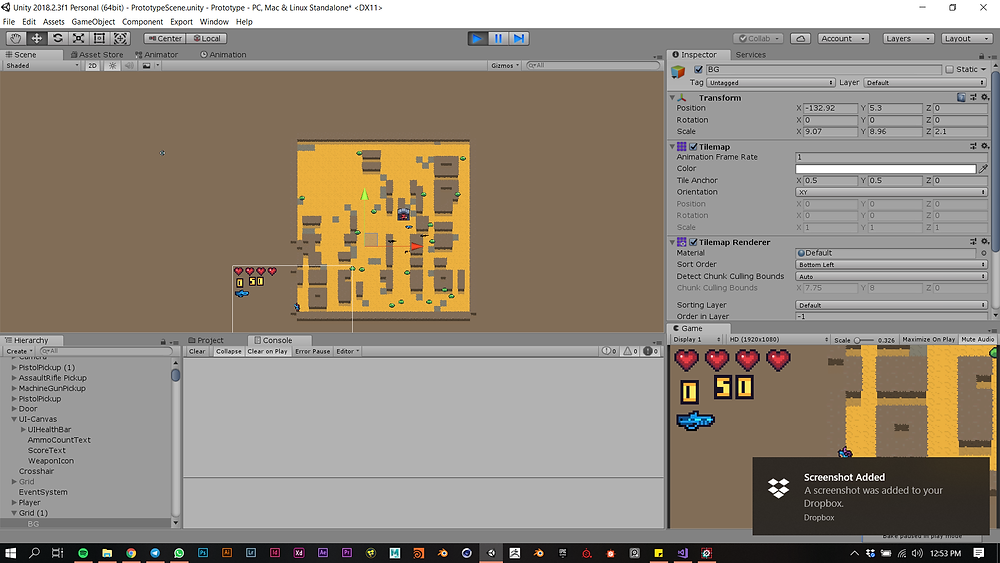This screenshot has height=563, width=1000.
Task: Open the Transform component gear menu
Action: tap(985, 98)
